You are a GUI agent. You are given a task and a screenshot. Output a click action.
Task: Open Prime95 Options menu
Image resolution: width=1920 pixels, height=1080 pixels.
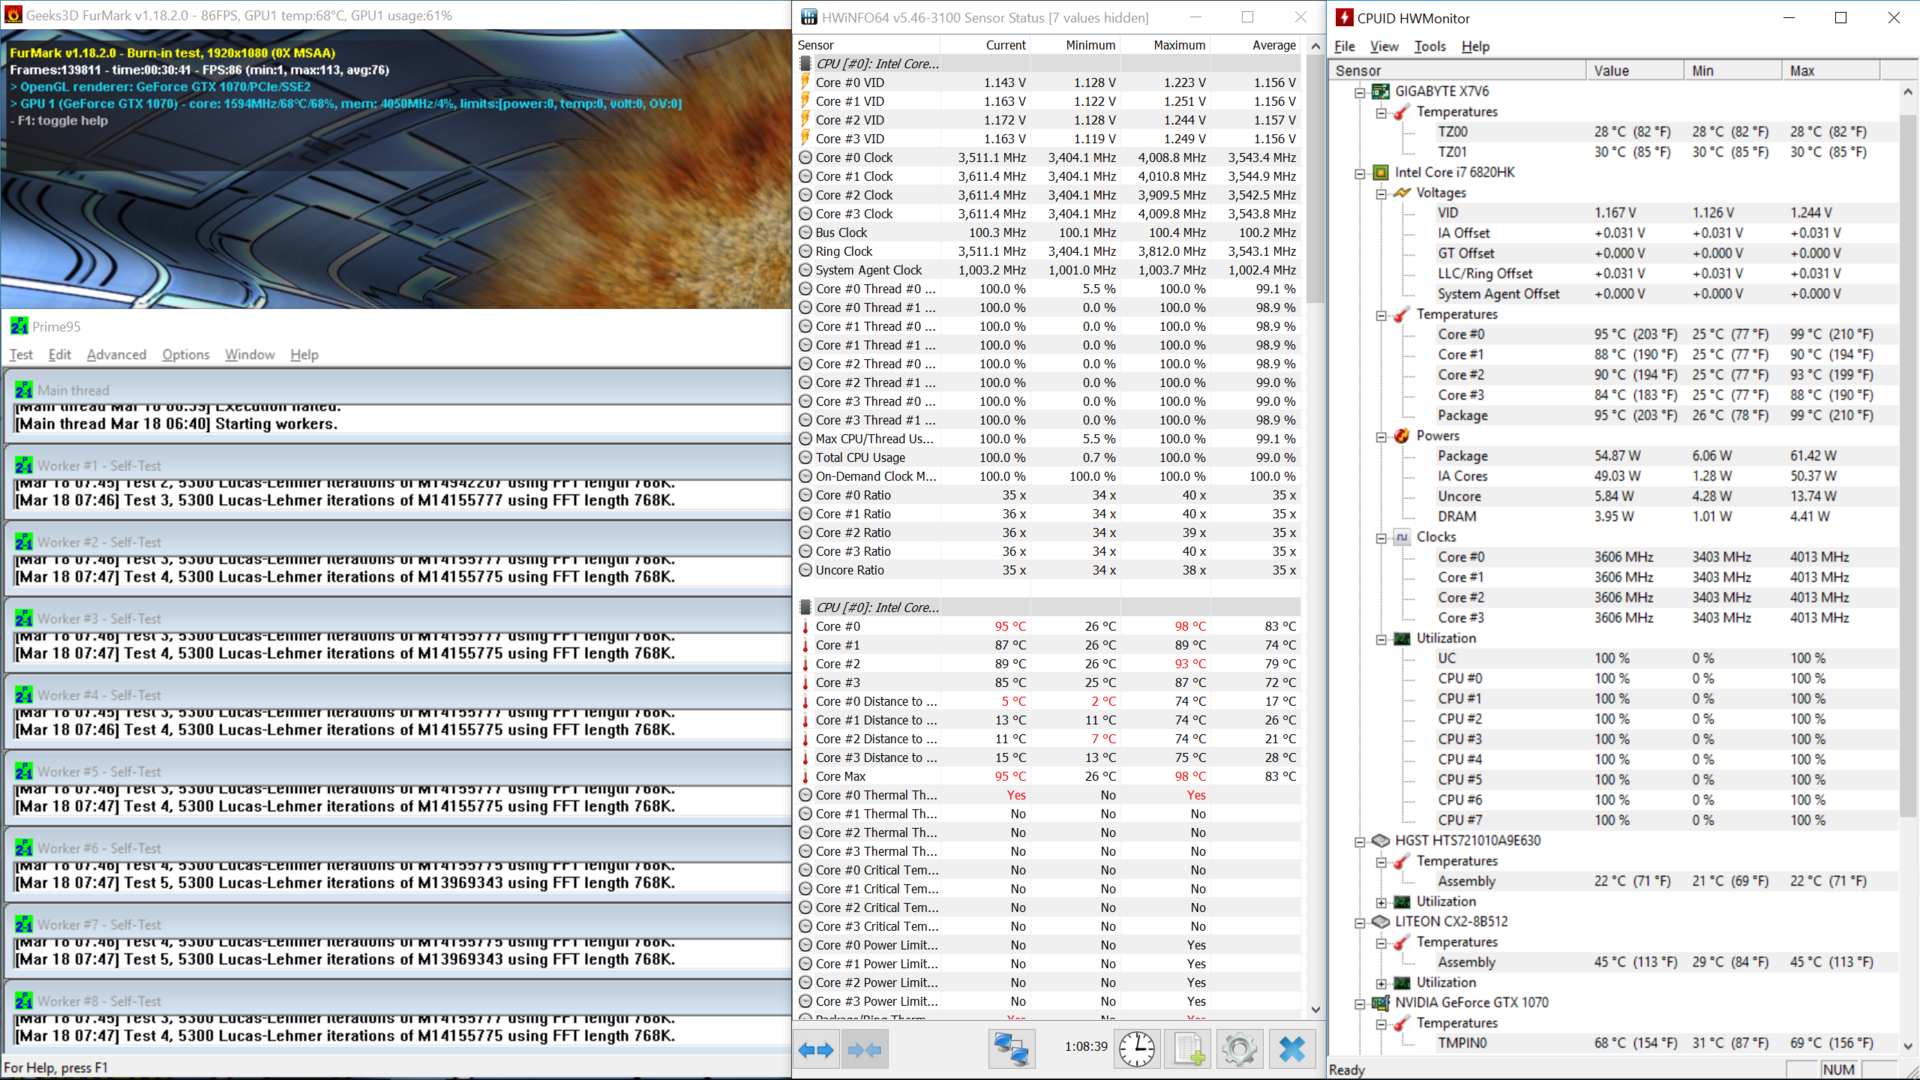point(186,354)
